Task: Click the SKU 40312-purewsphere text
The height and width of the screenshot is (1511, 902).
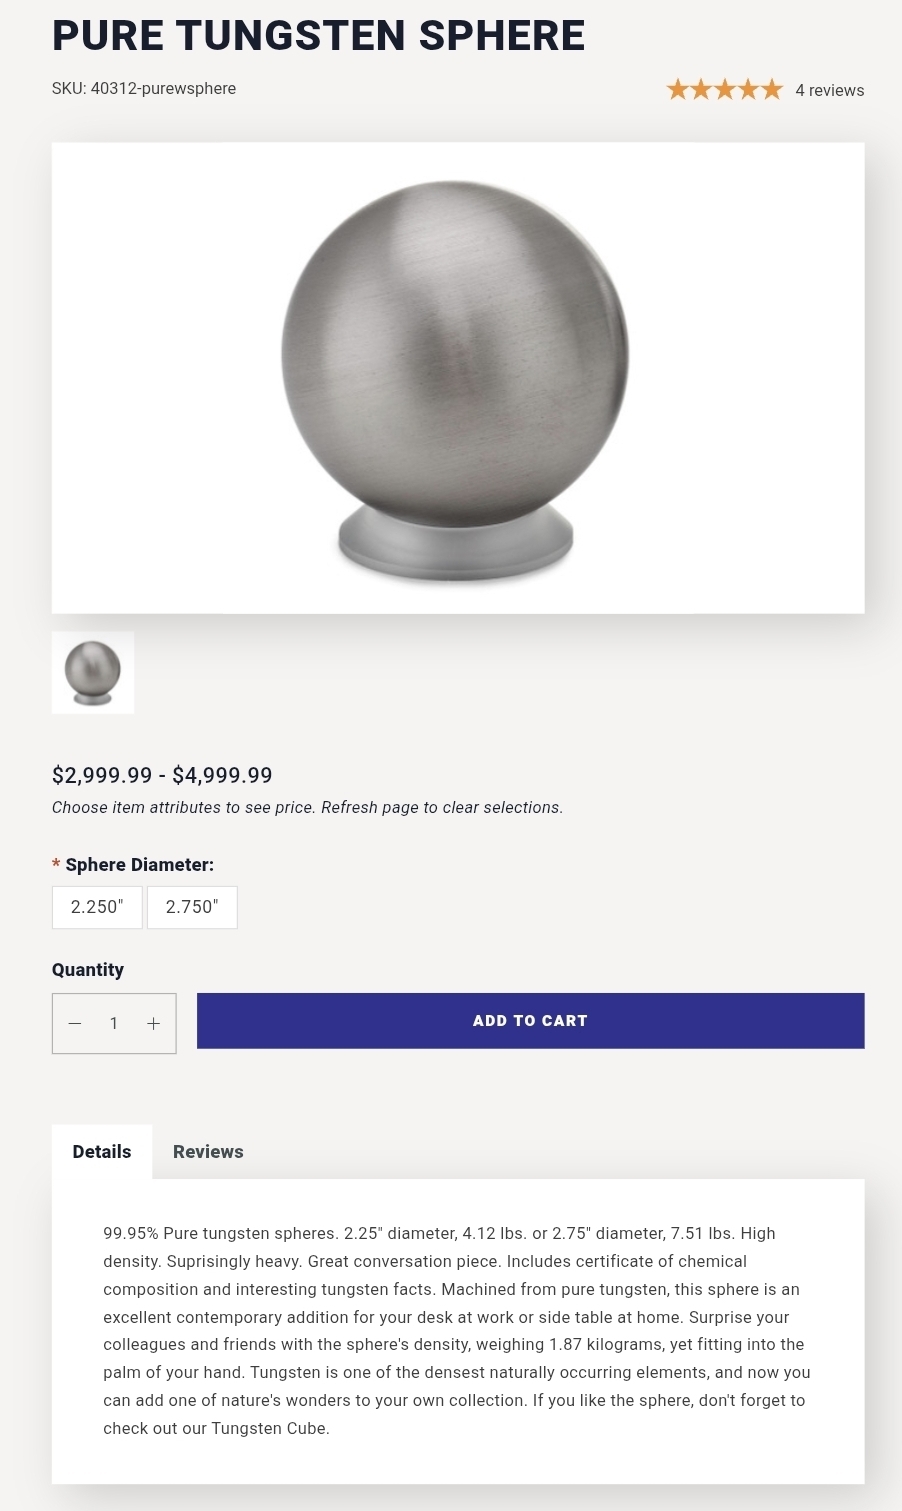Action: (144, 89)
